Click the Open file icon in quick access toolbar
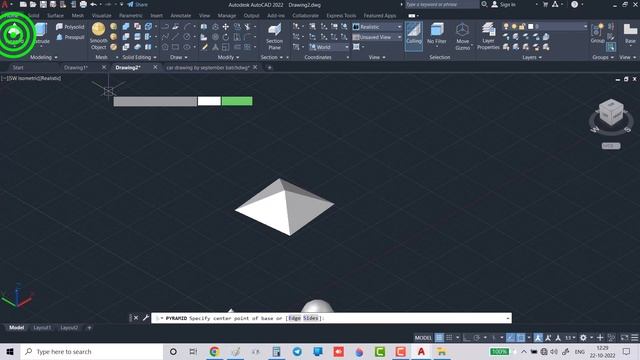This screenshot has height=360, width=640. coord(33,4)
